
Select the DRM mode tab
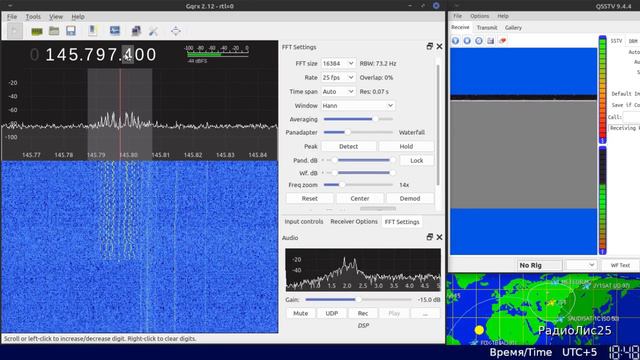(633, 41)
